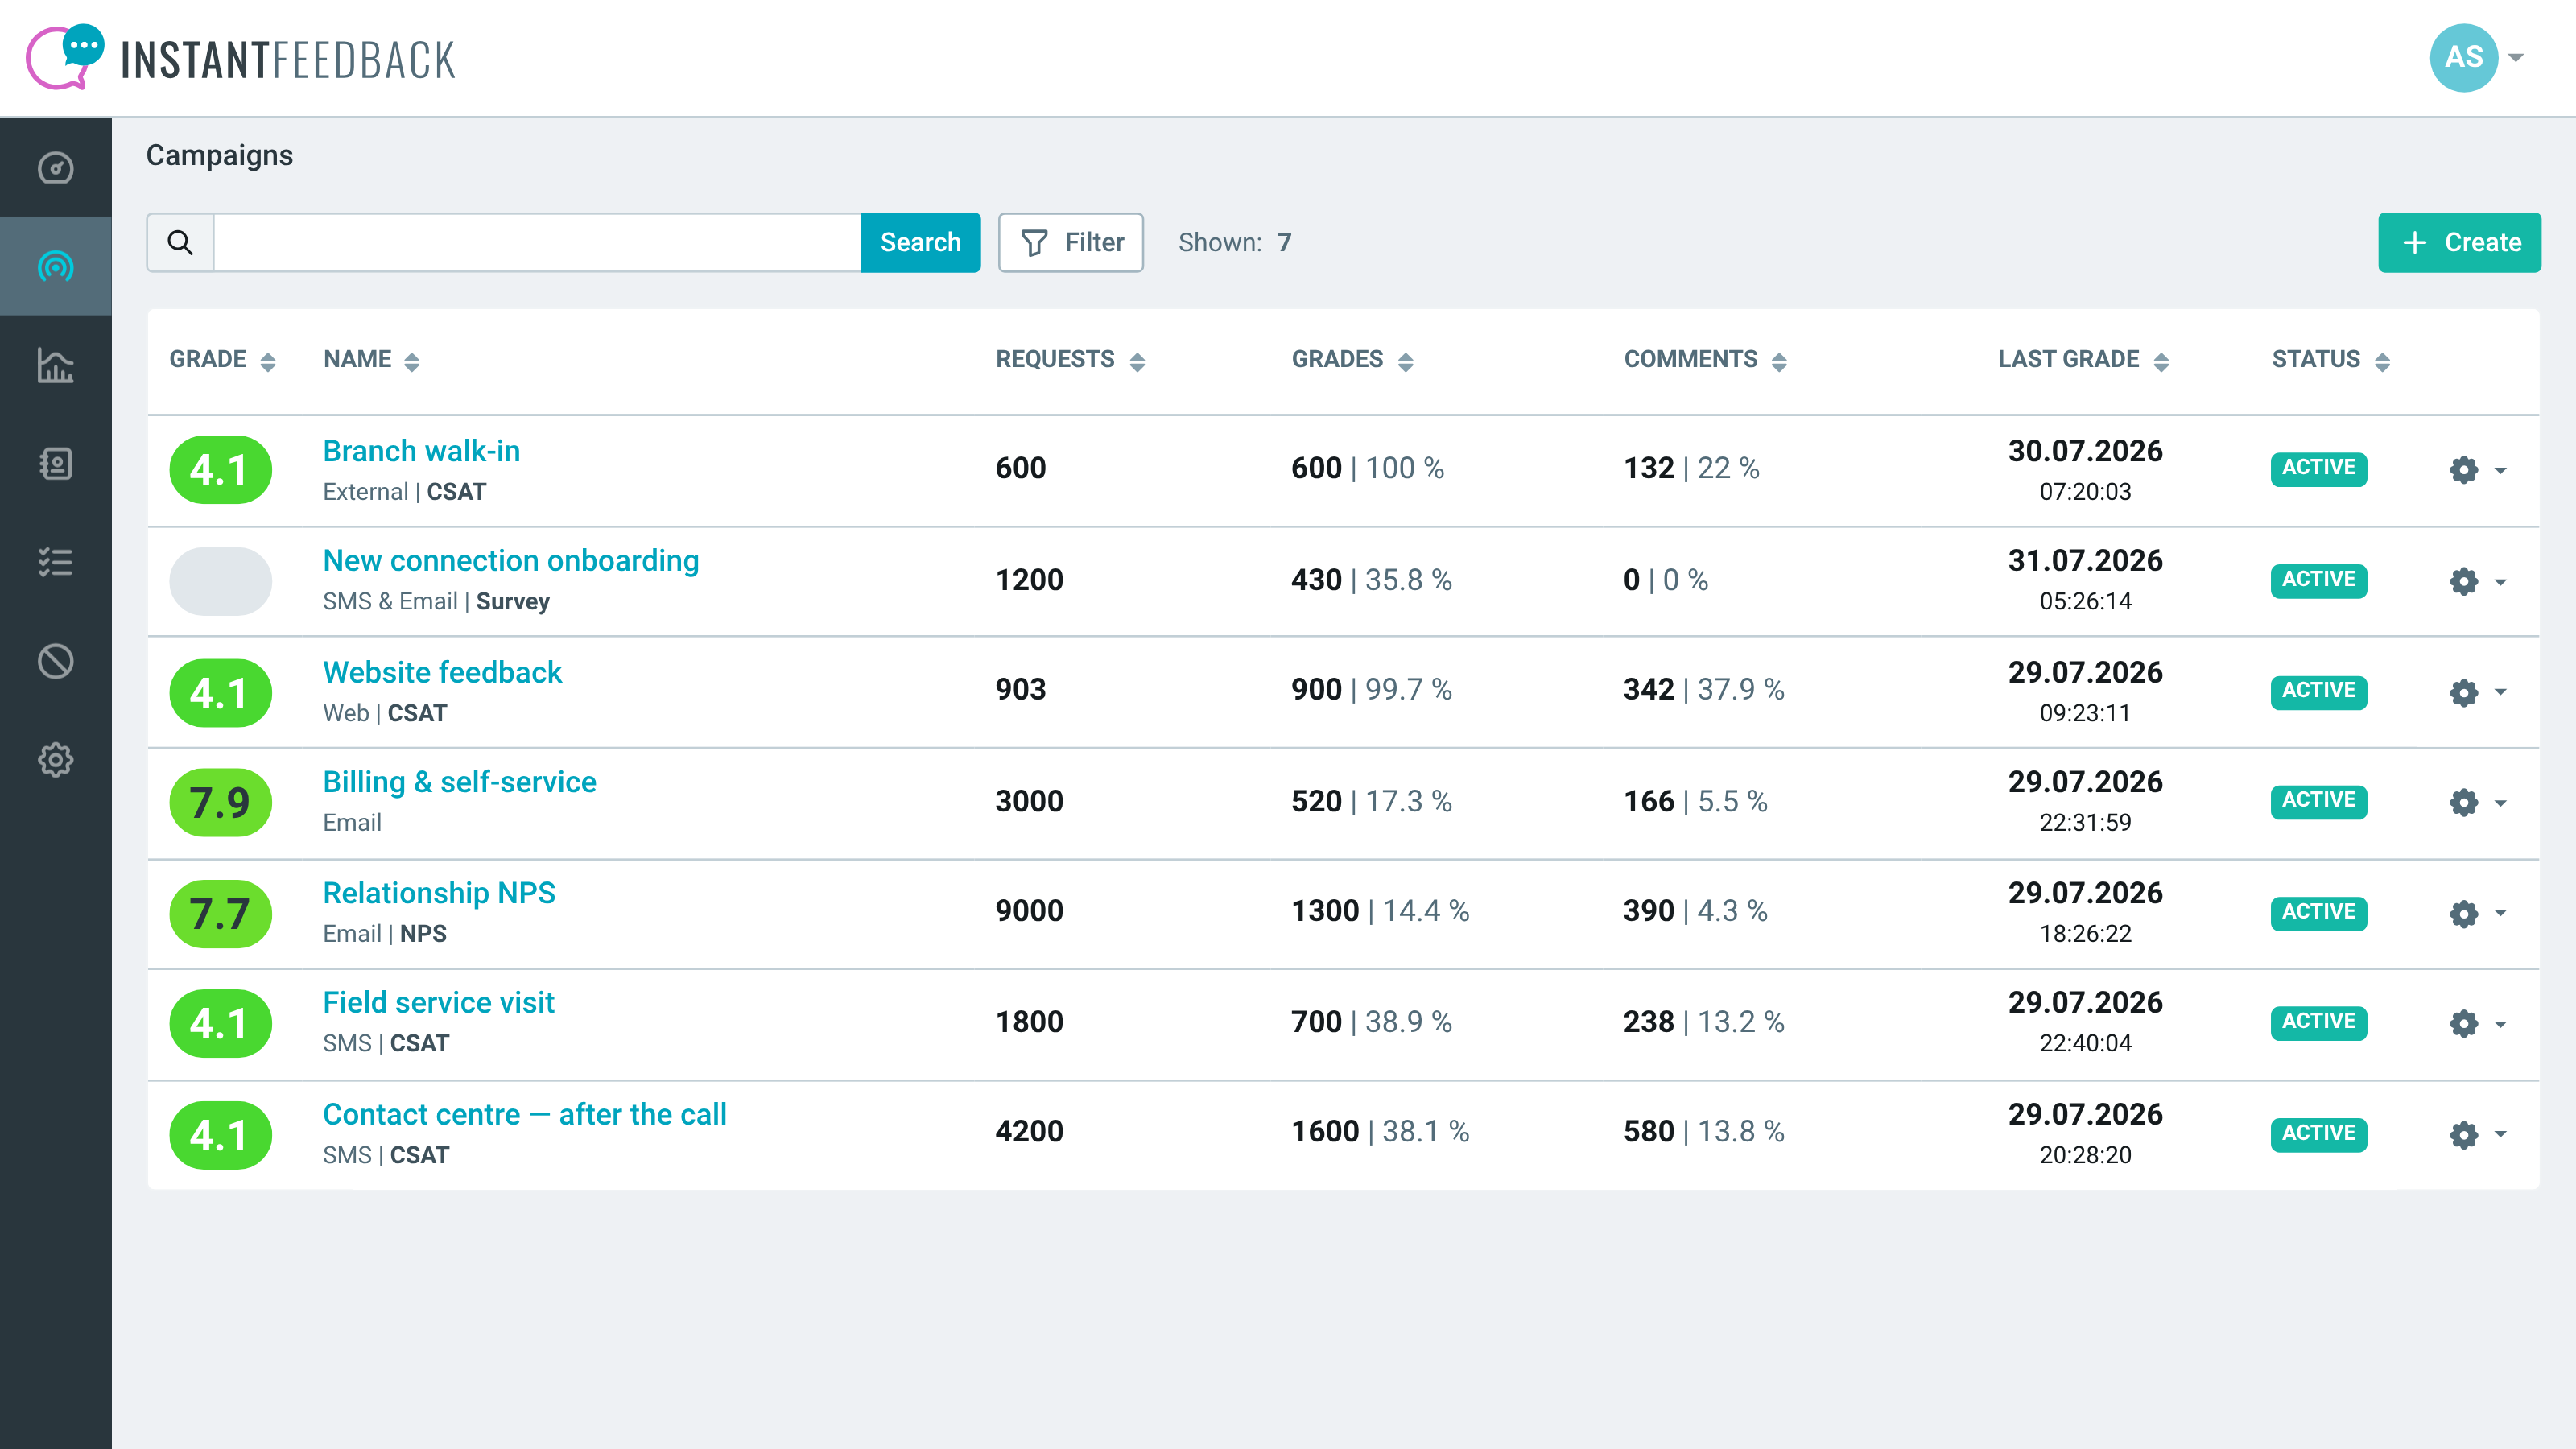Click the Search button

pyautogui.click(x=920, y=242)
